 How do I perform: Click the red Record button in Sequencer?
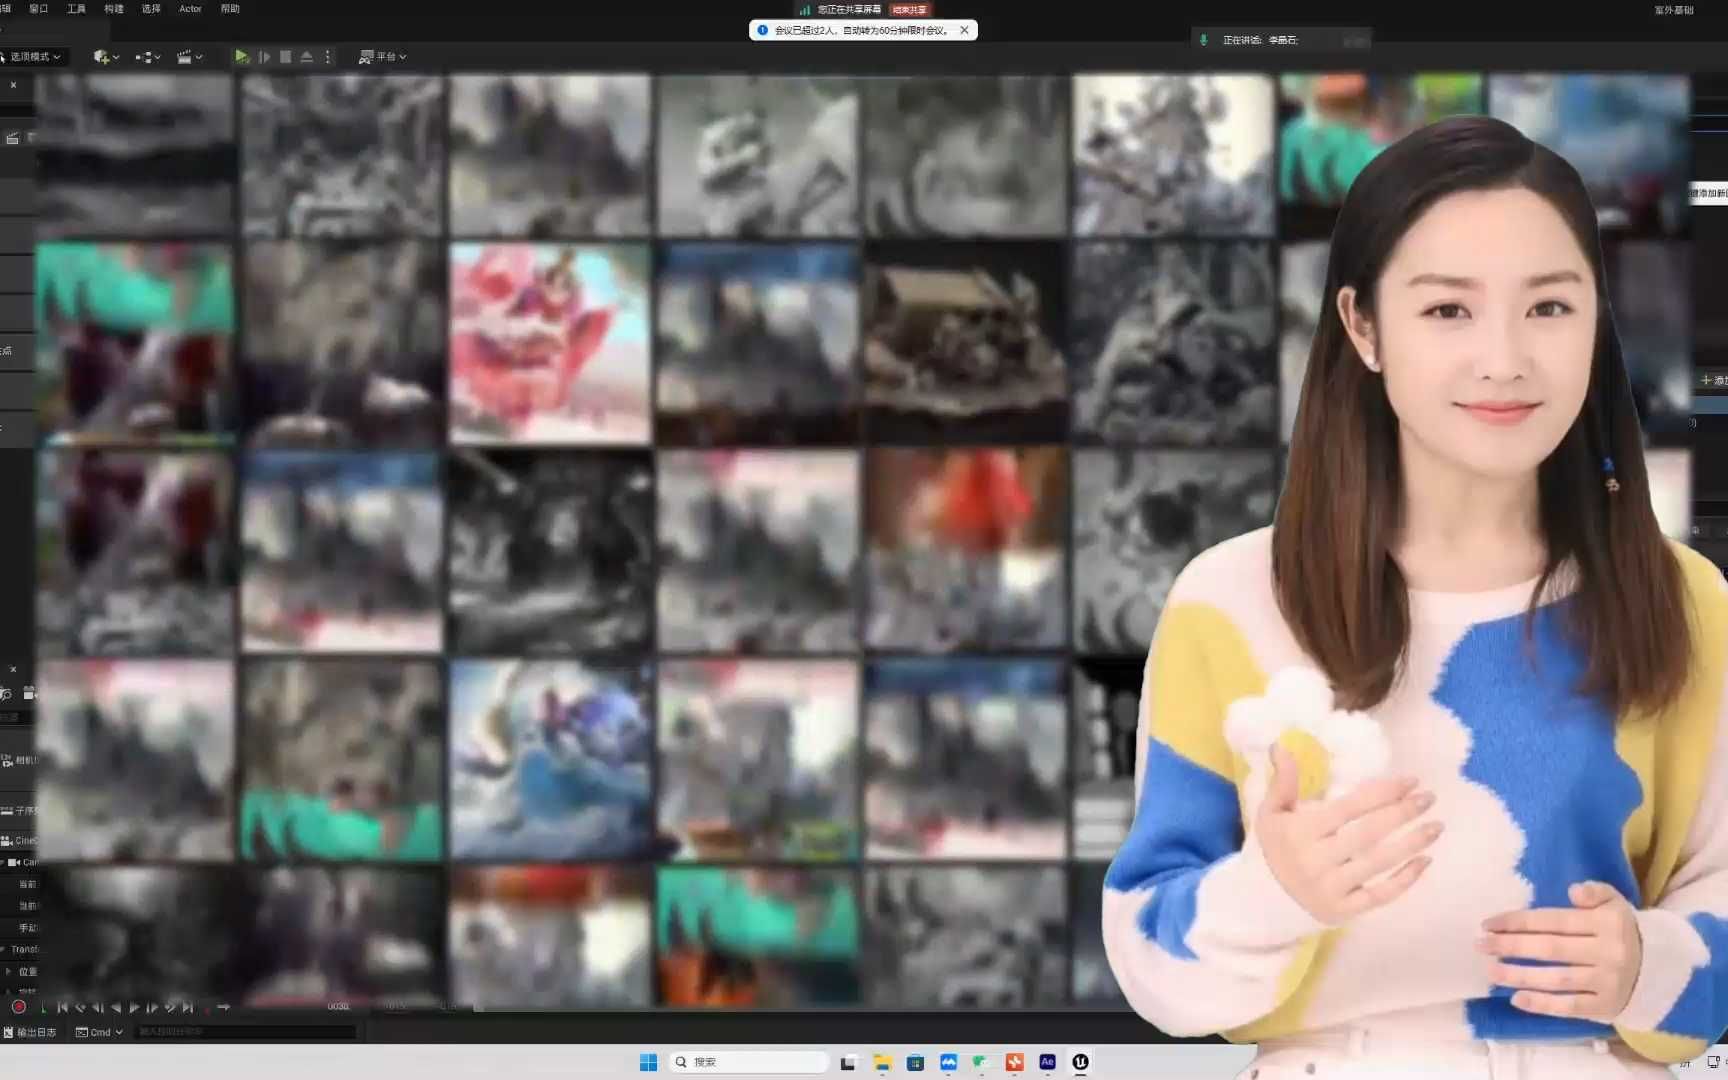click(x=18, y=1007)
